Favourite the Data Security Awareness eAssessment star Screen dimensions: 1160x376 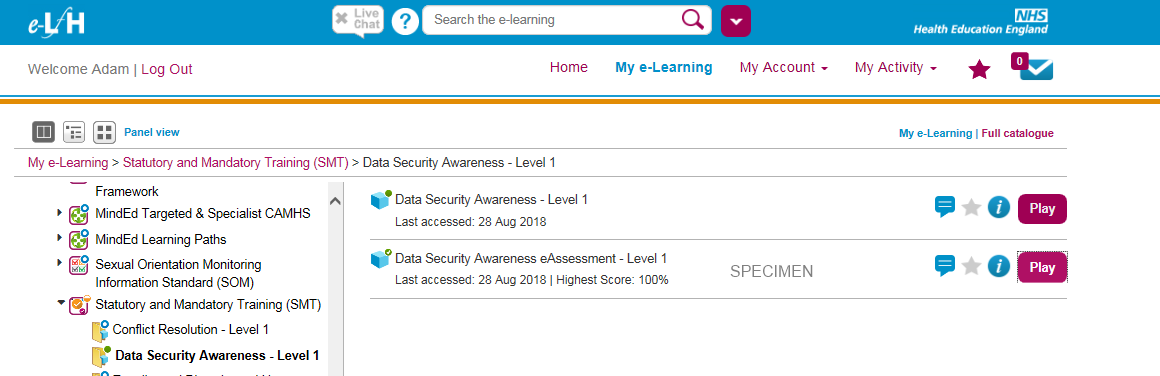[971, 266]
